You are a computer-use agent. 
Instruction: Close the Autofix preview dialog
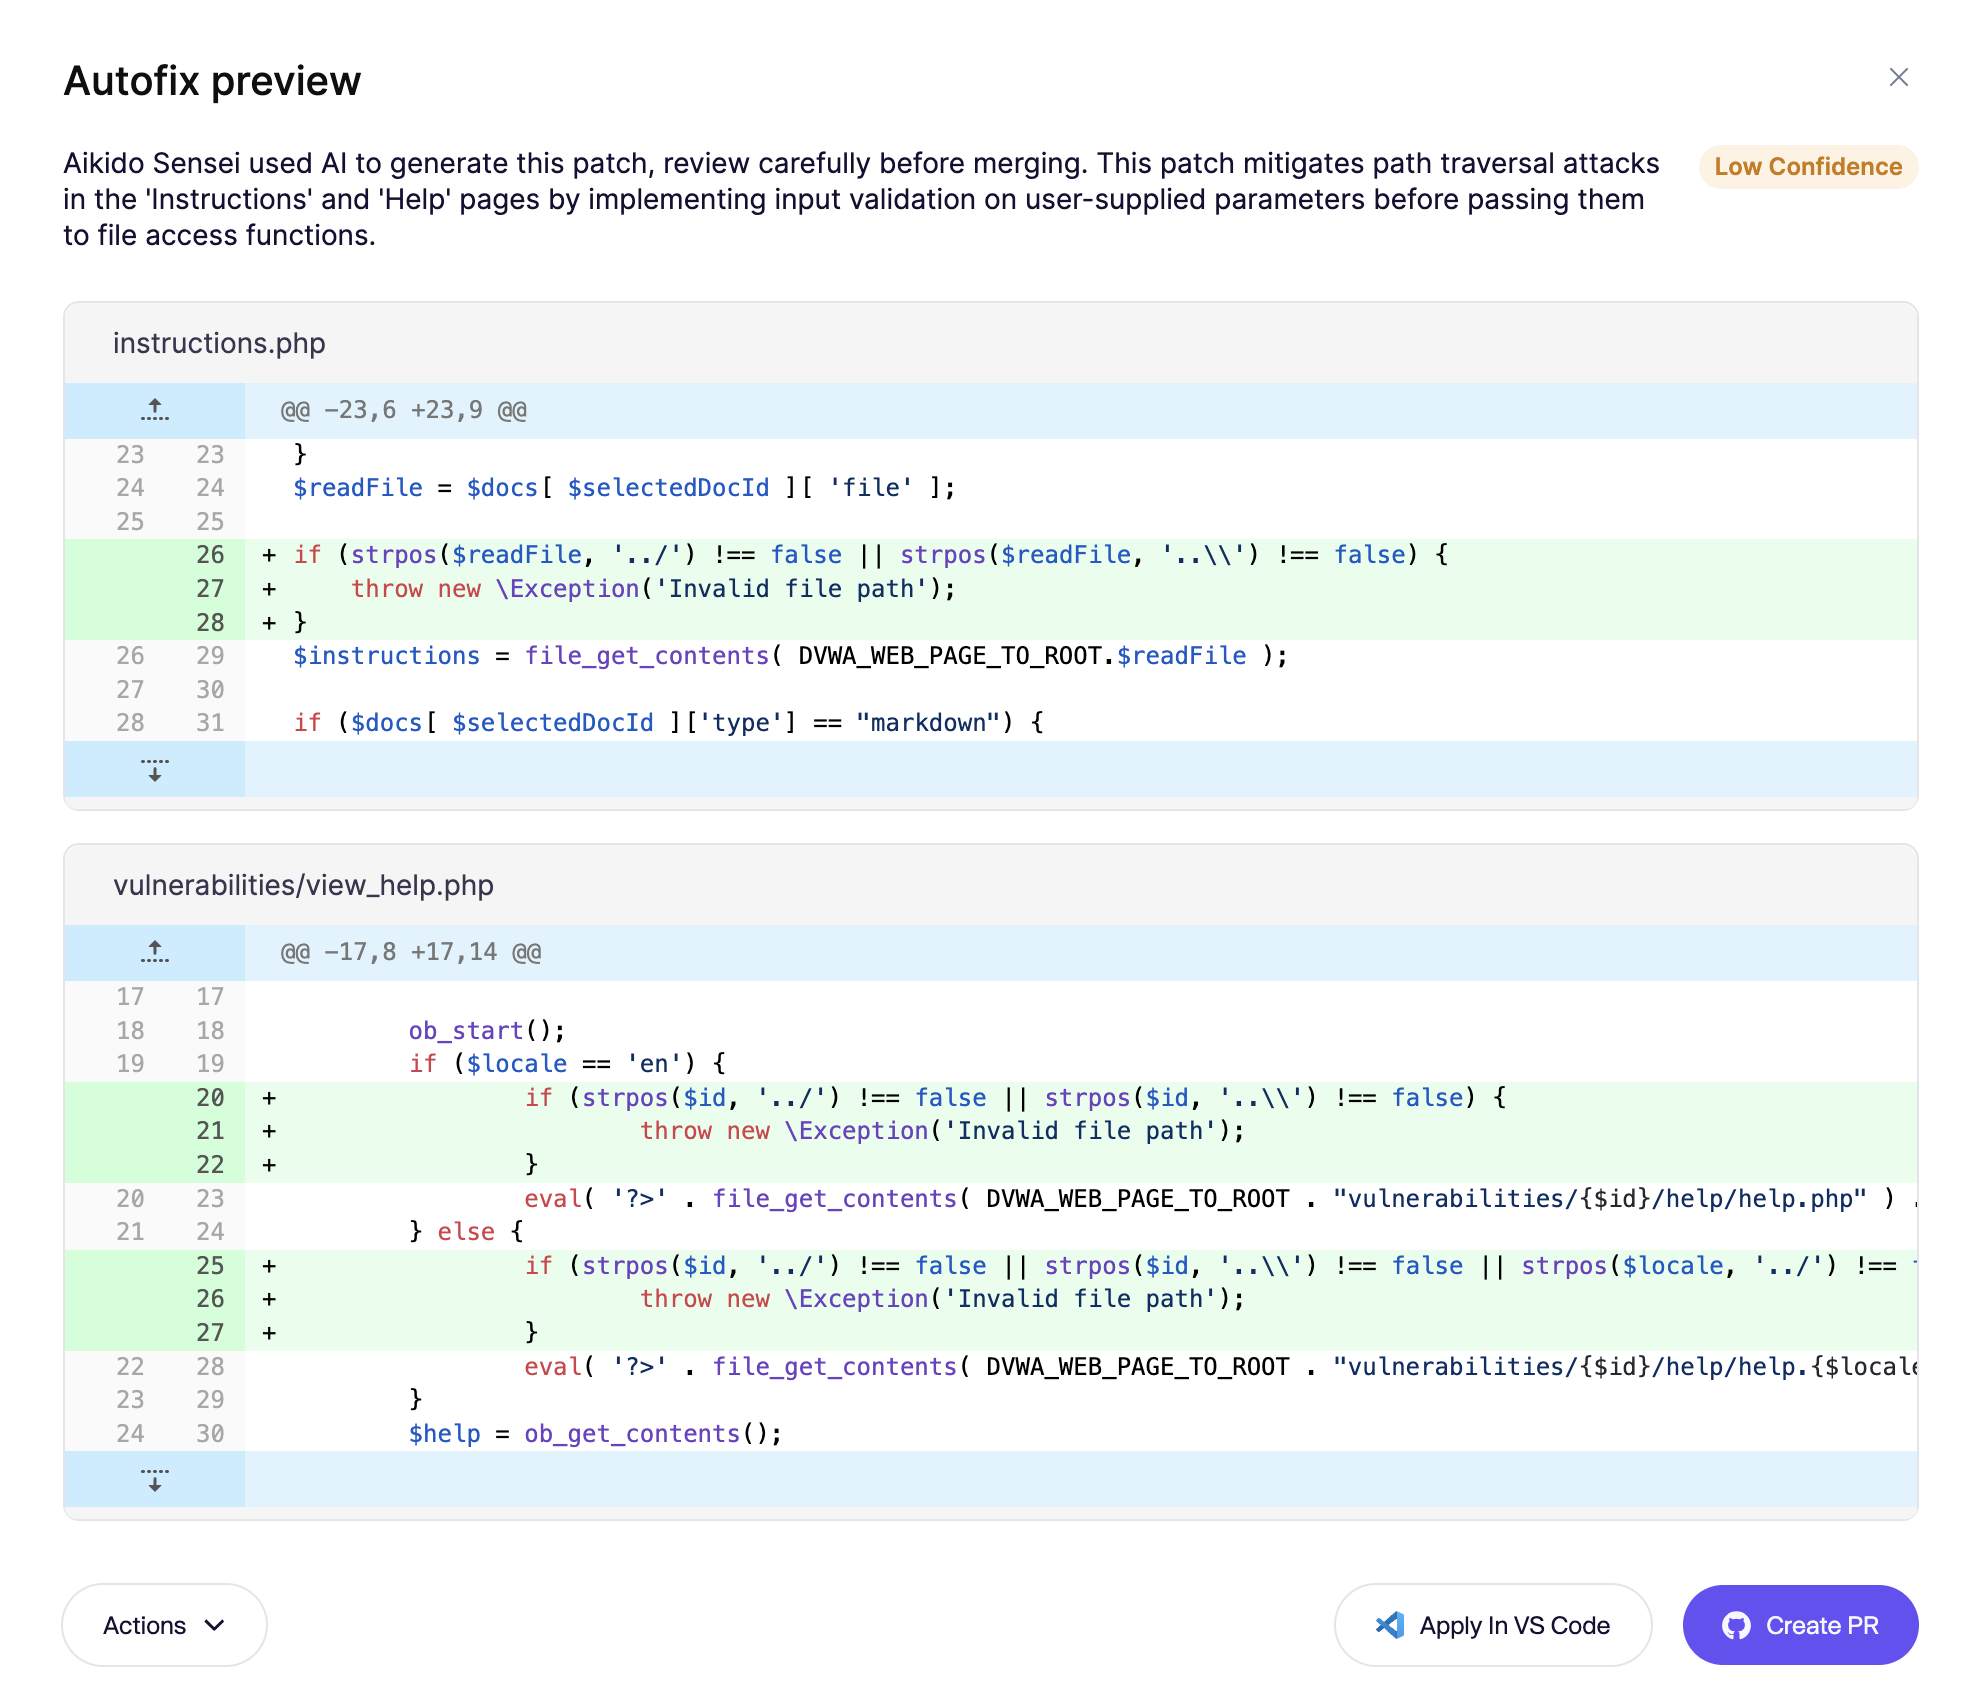coord(1898,77)
